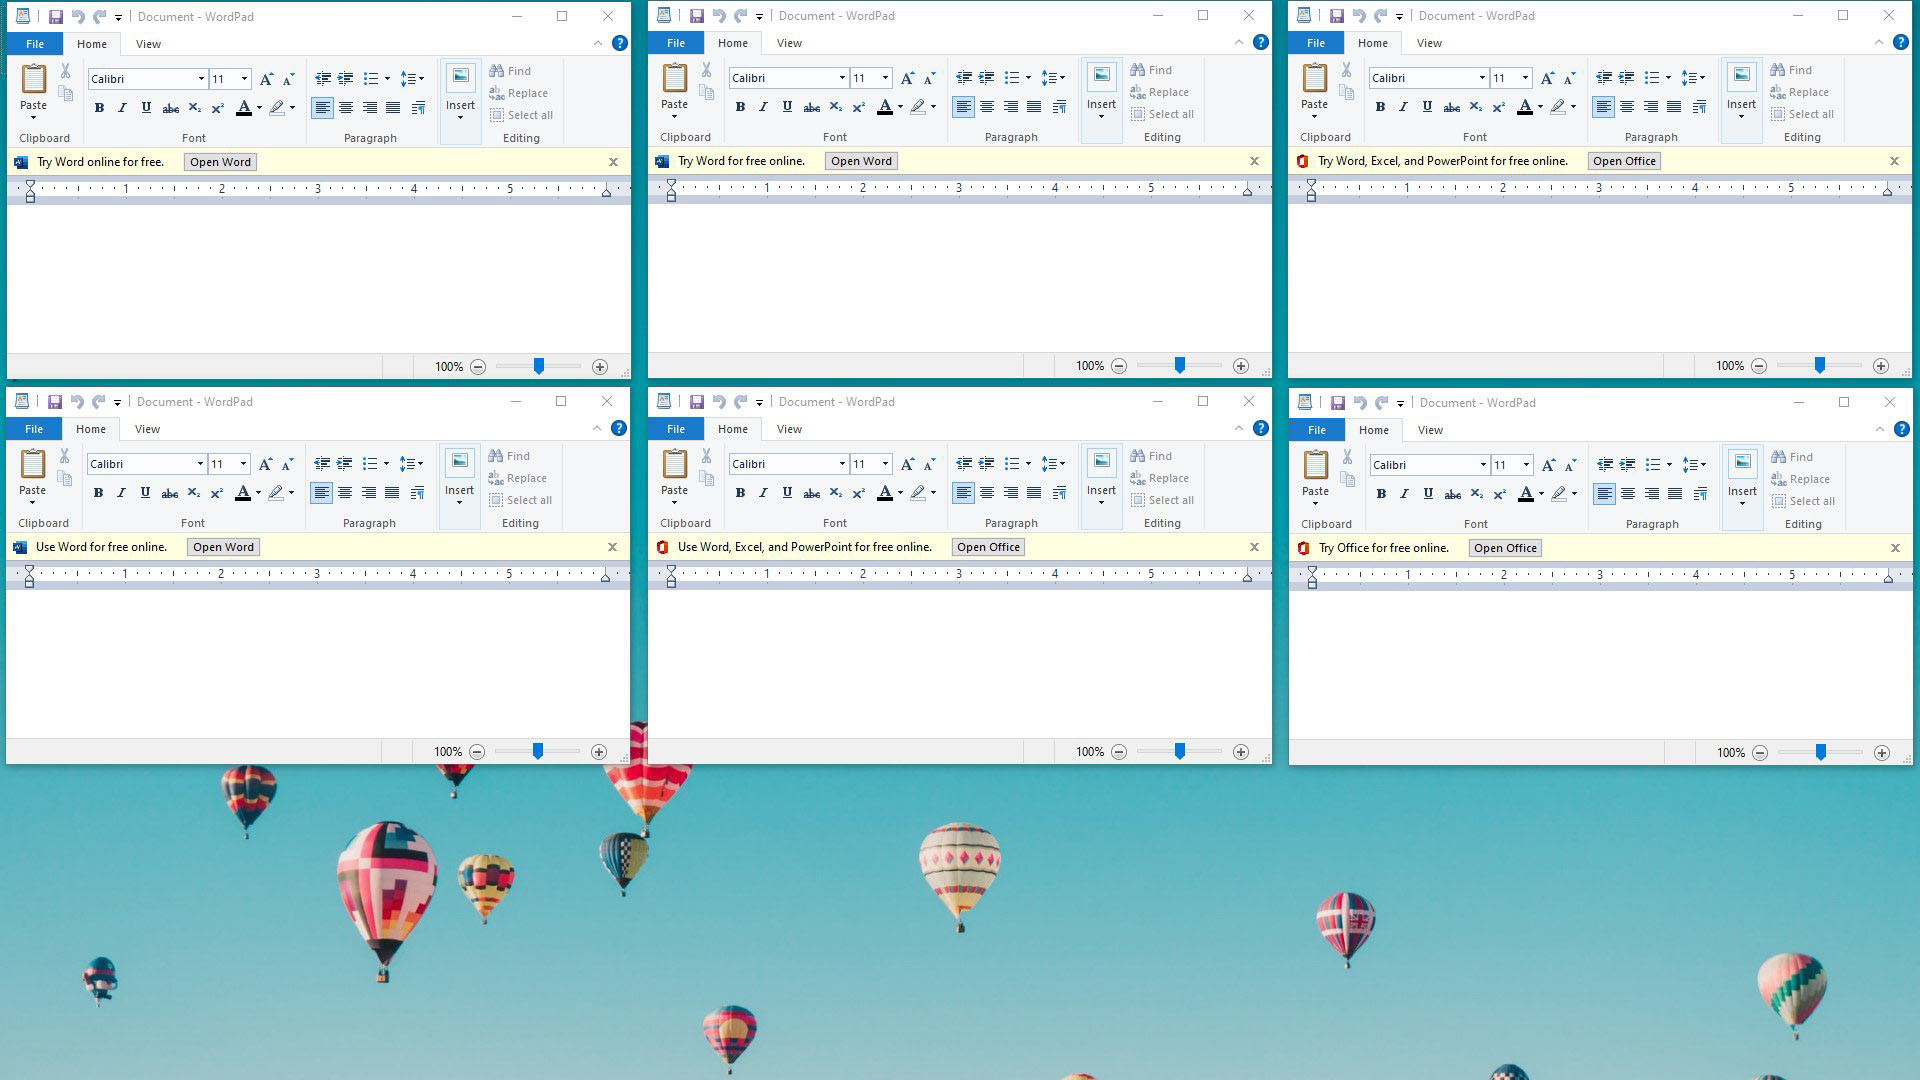Image resolution: width=1920 pixels, height=1080 pixels.
Task: Click Open Office beside 'Try Office for free online'
Action: (1504, 548)
